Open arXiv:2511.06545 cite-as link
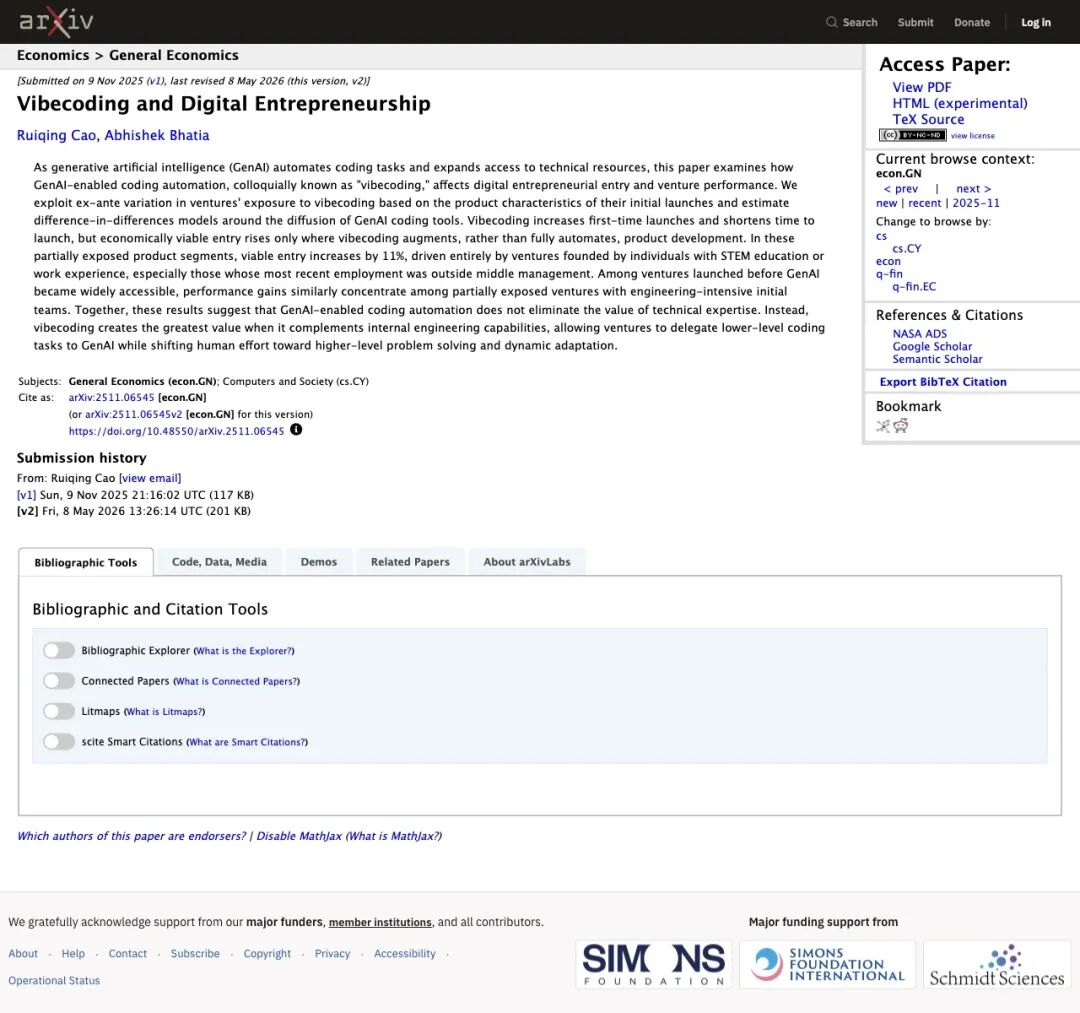Screen dimensions: 1080x1013 [112, 397]
